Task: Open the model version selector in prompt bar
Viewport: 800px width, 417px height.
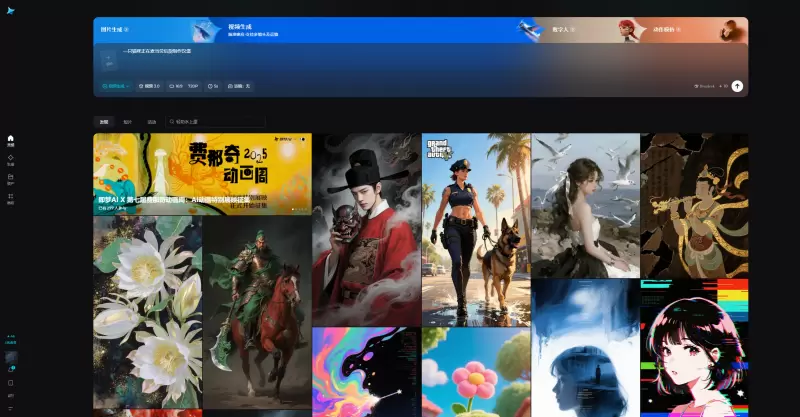Action: coord(149,86)
